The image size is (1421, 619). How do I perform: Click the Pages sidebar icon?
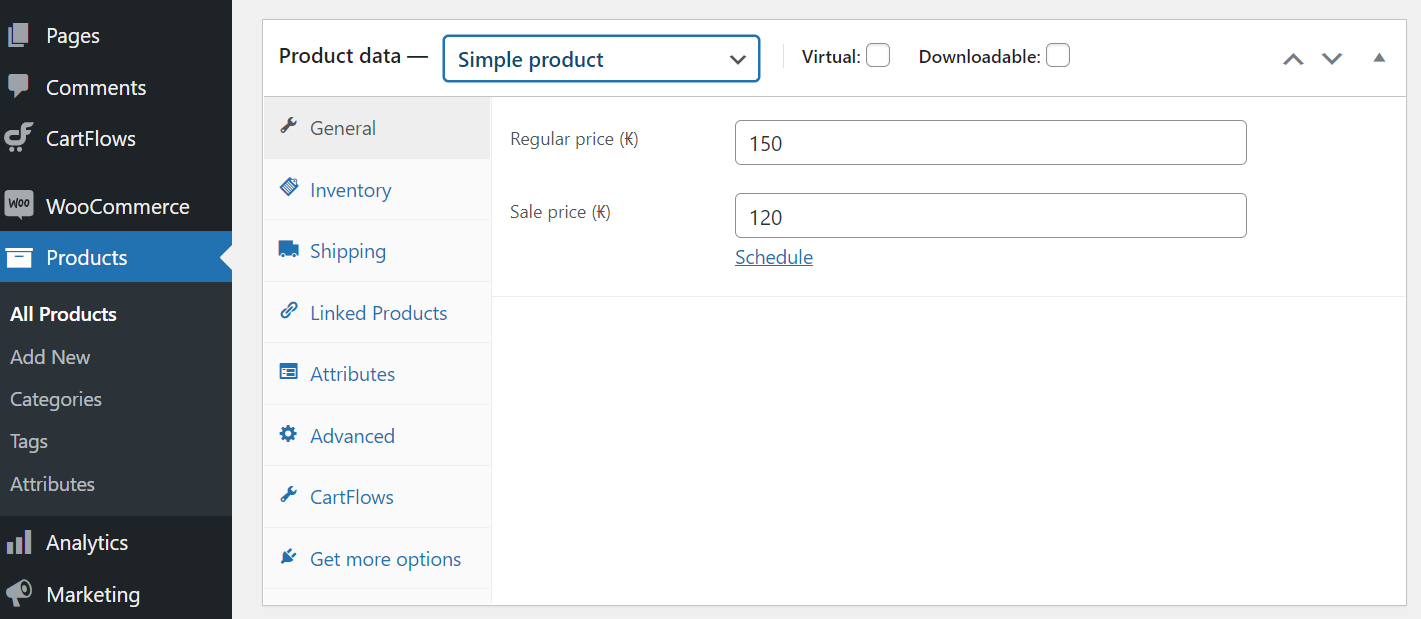click(18, 36)
